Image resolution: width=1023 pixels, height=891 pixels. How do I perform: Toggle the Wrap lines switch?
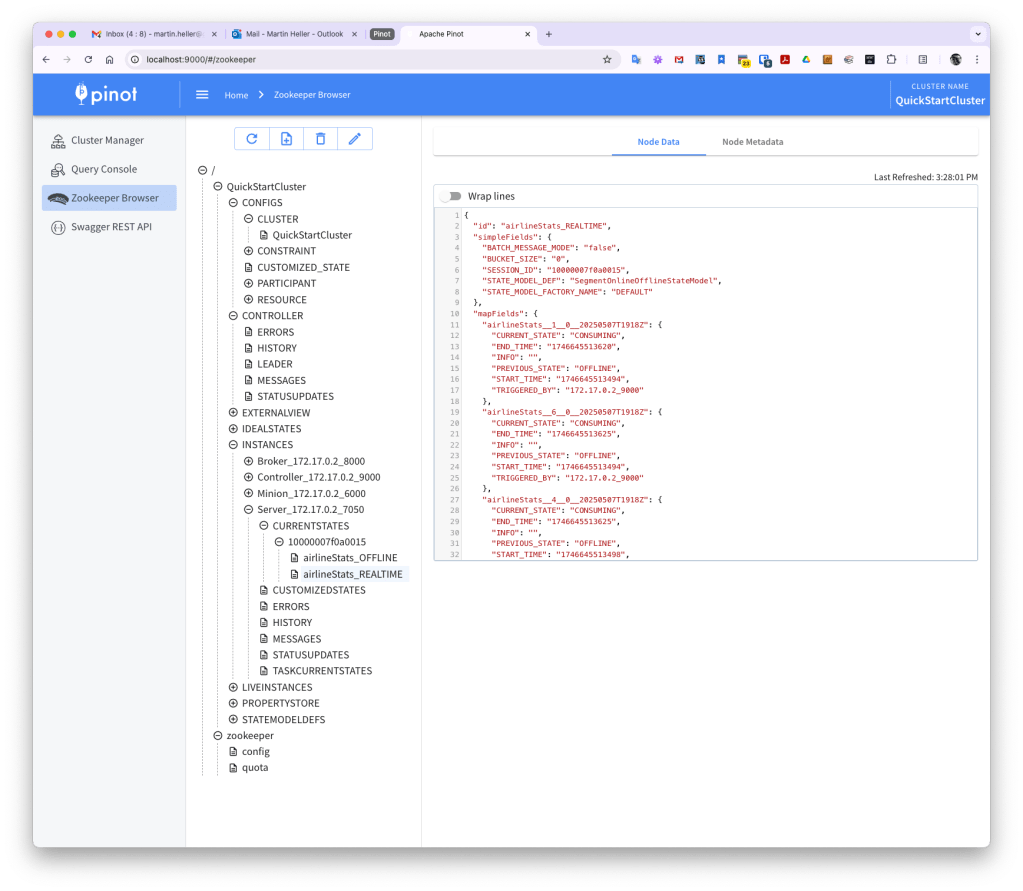(450, 196)
